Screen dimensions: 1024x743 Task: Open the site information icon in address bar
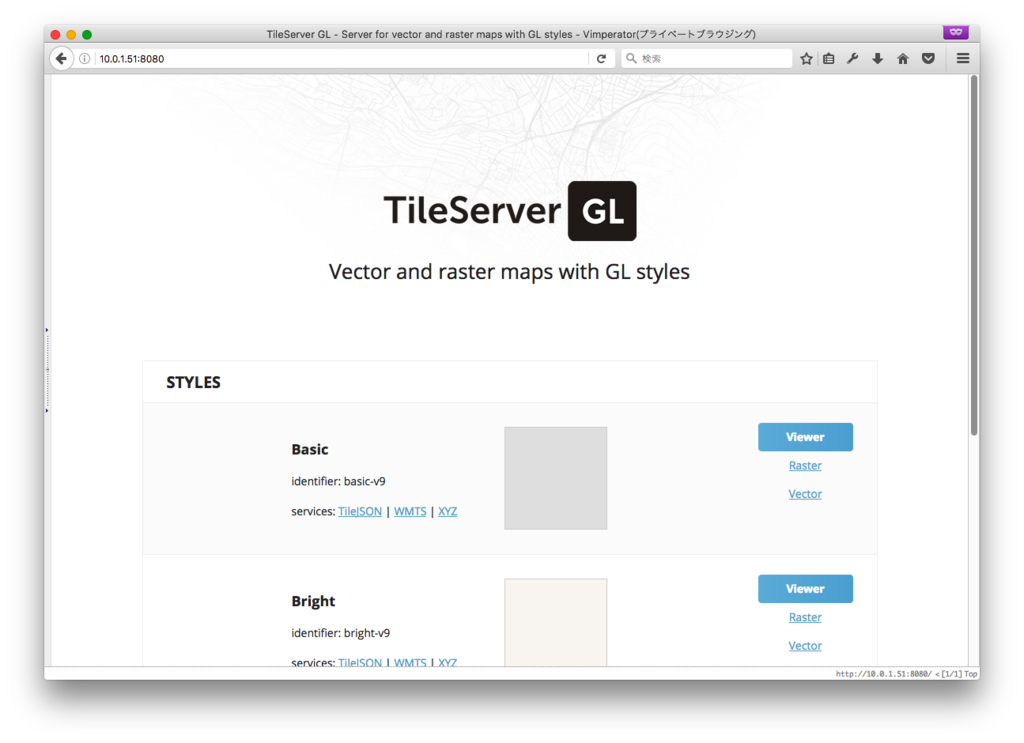point(84,59)
